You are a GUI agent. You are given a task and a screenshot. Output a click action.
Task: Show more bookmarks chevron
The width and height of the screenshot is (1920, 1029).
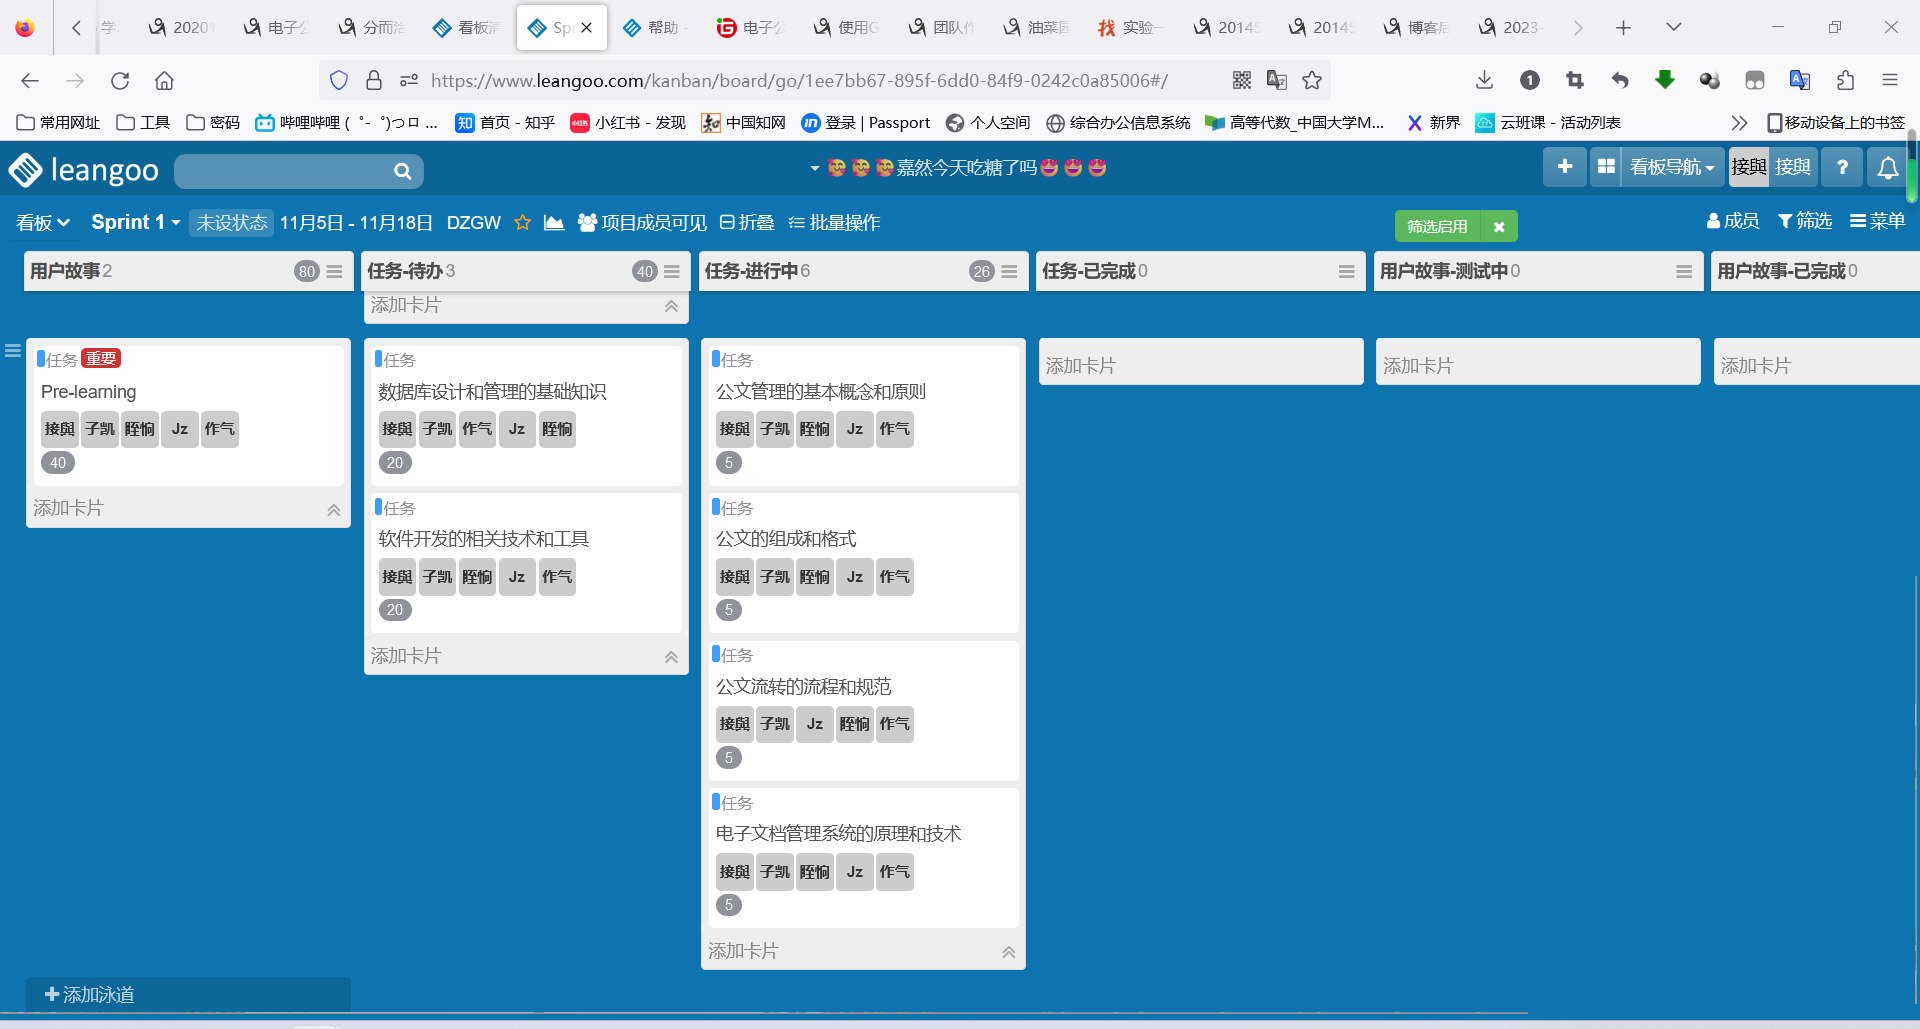[x=1739, y=122]
